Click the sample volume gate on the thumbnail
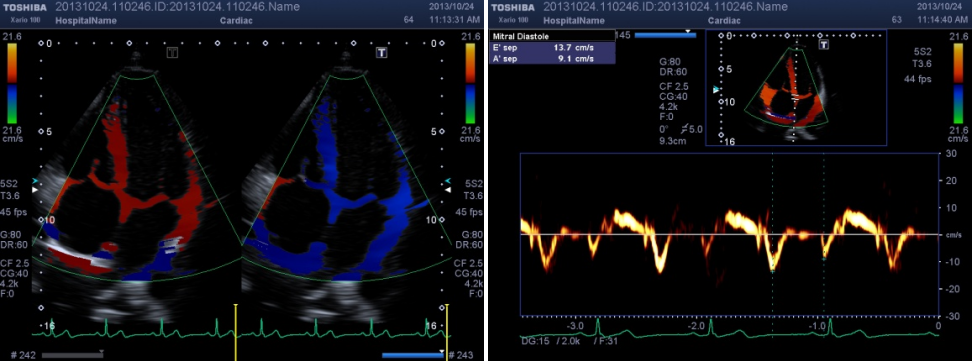This screenshot has height=361, width=972. (795, 98)
